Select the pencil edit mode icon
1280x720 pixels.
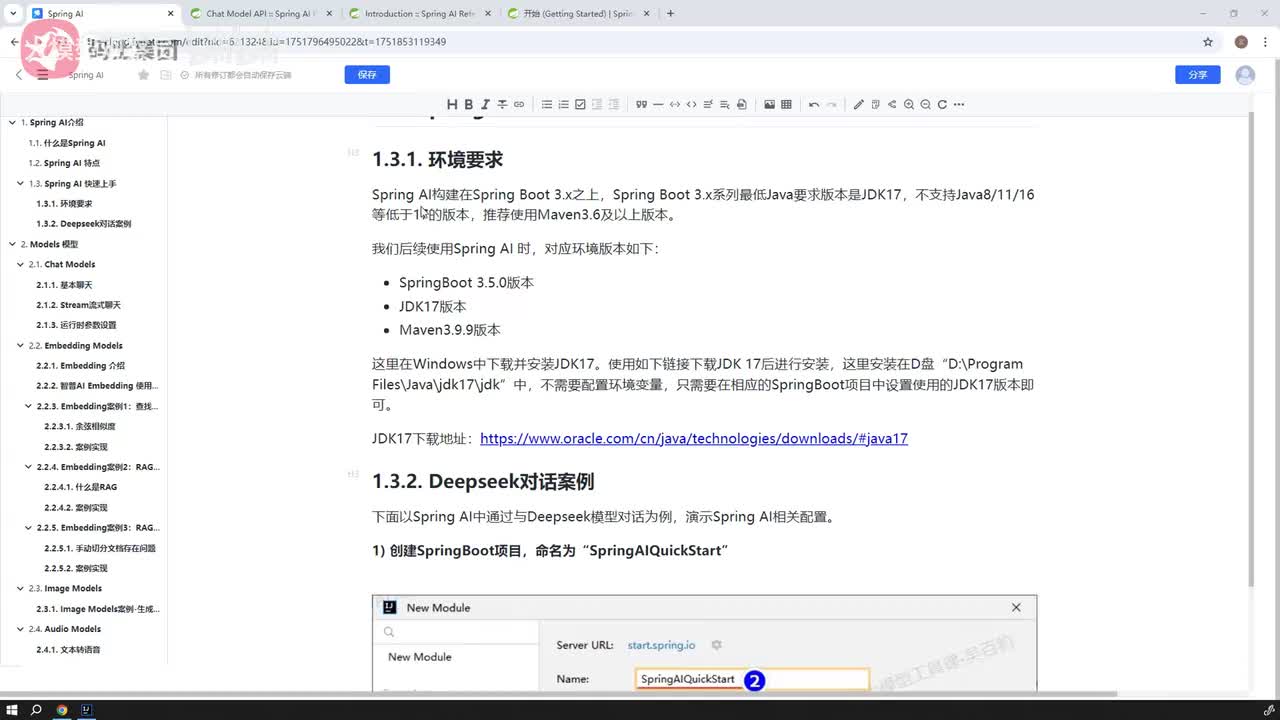coord(858,104)
